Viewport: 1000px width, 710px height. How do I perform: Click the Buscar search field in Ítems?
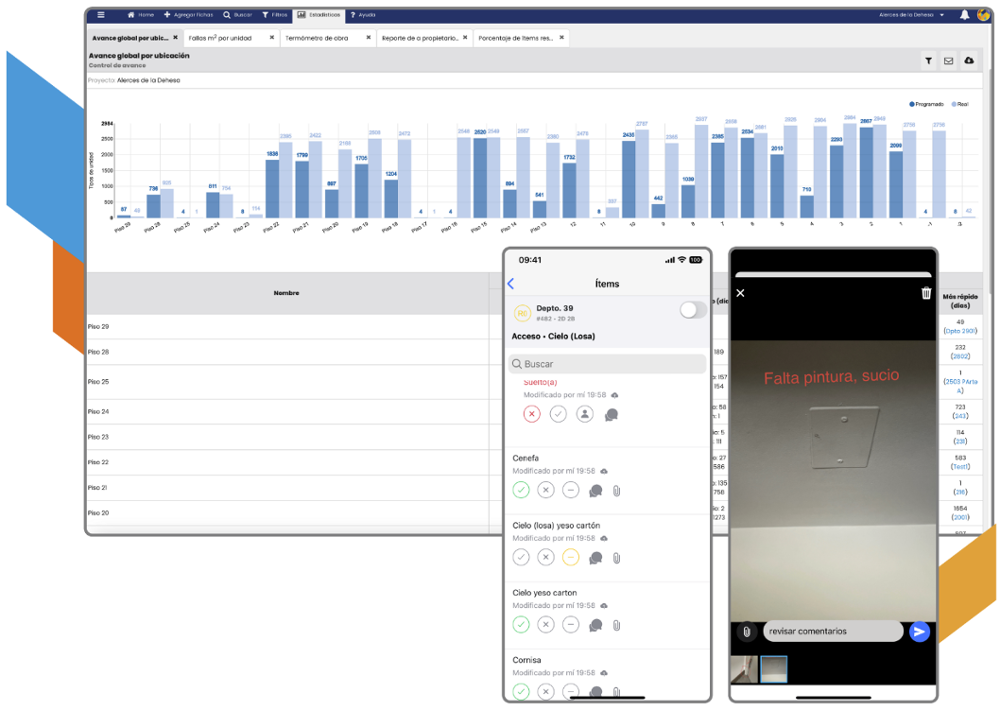coord(607,364)
